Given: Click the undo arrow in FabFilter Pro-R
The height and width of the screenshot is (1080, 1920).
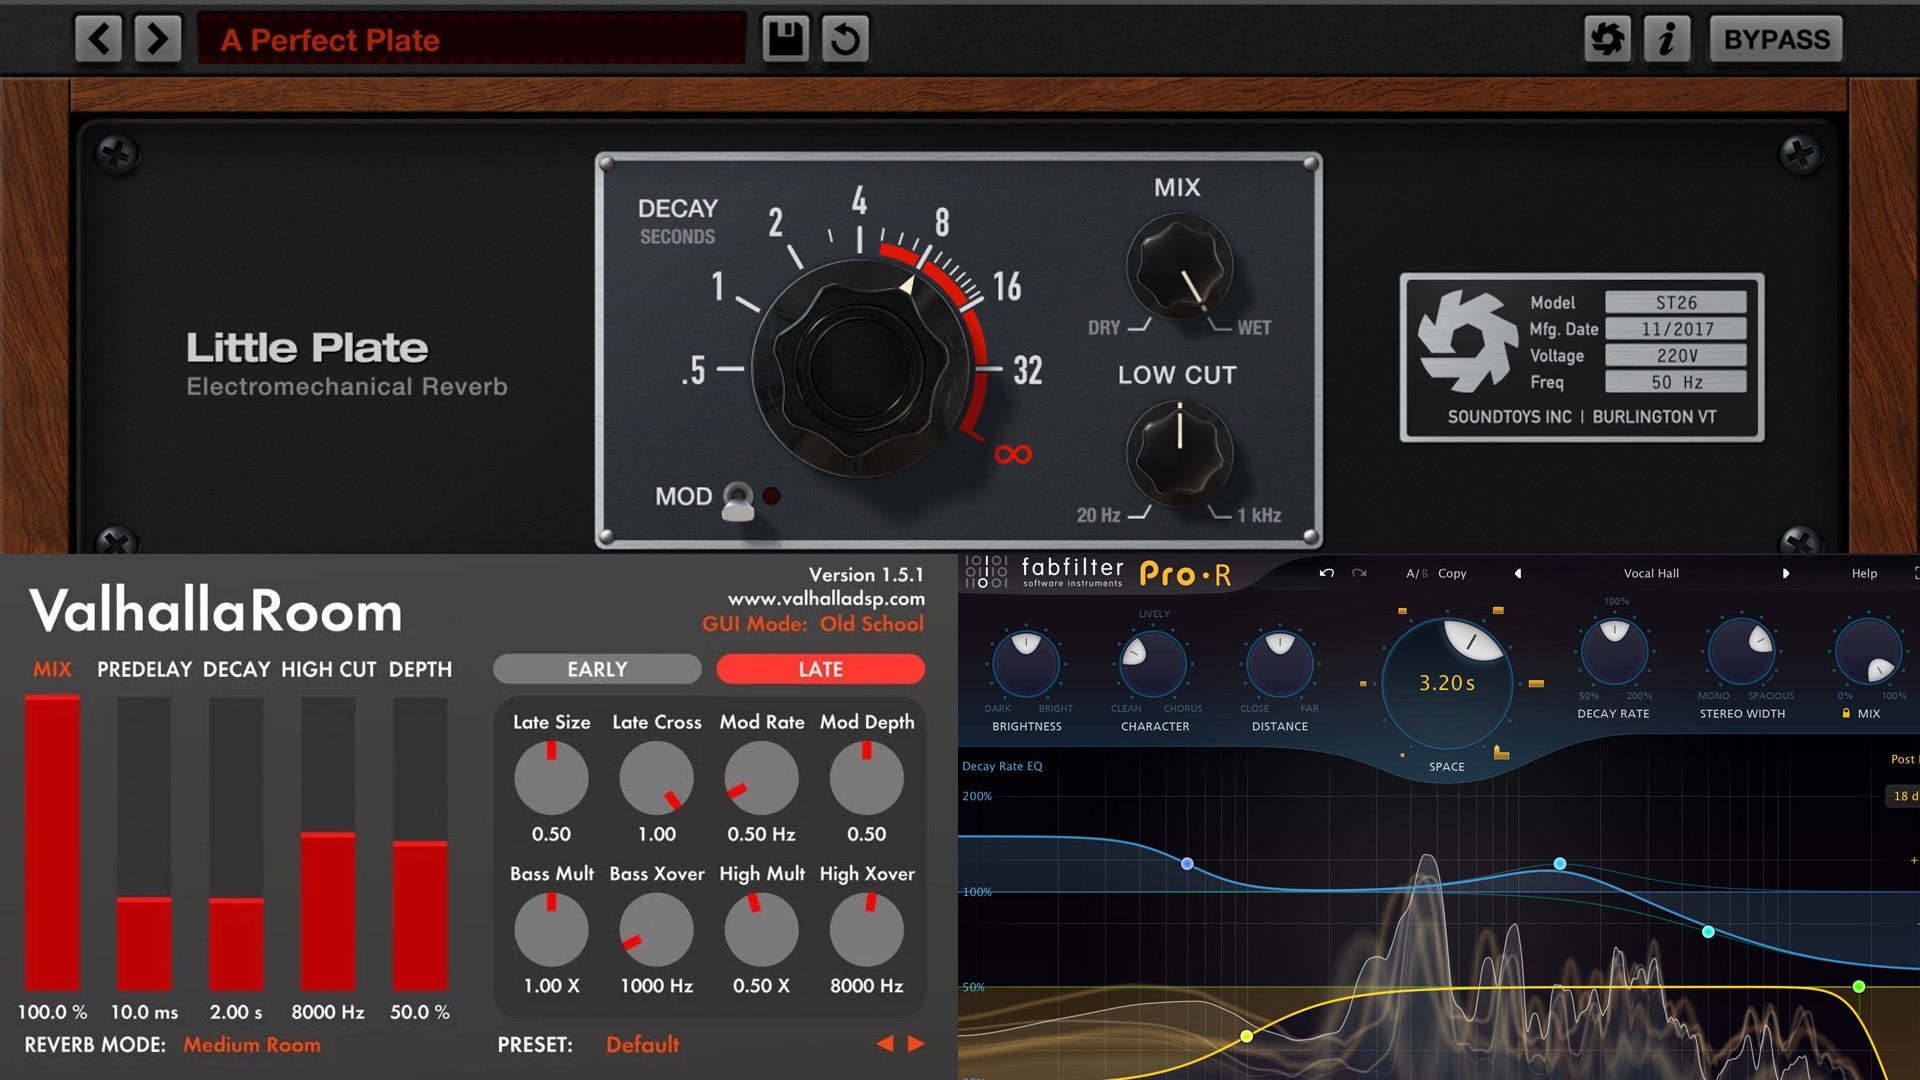Looking at the screenshot, I should tap(1325, 573).
